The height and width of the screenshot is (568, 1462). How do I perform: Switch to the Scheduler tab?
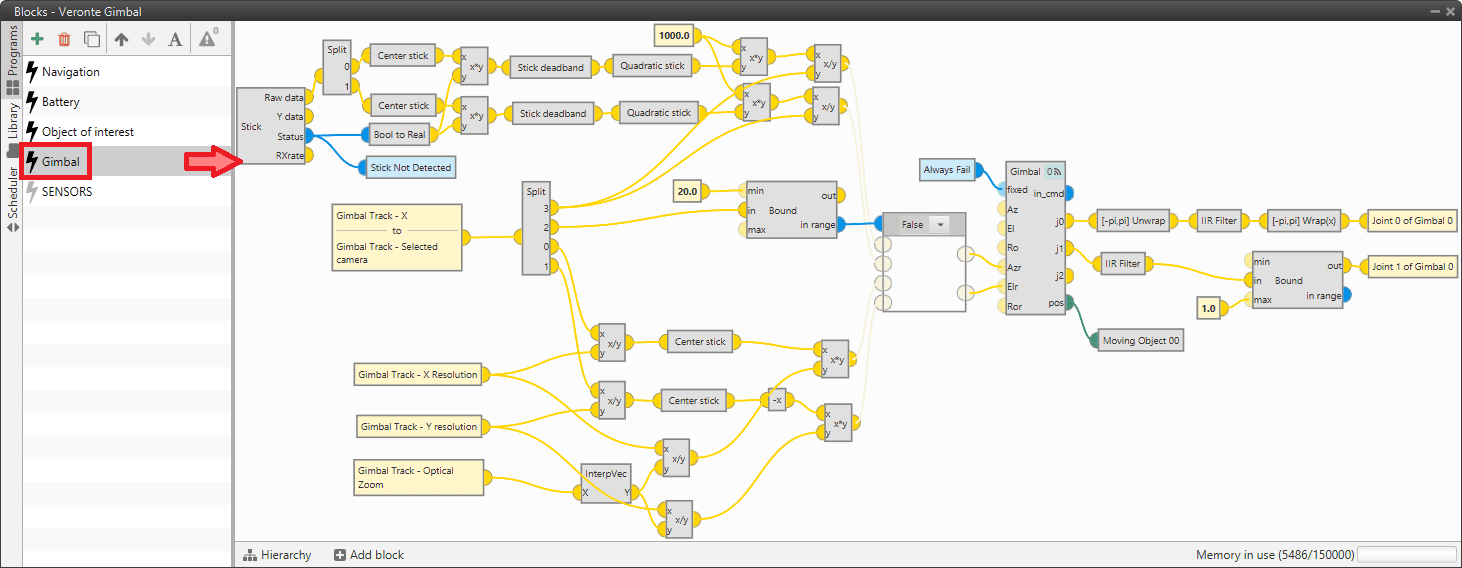[12, 187]
